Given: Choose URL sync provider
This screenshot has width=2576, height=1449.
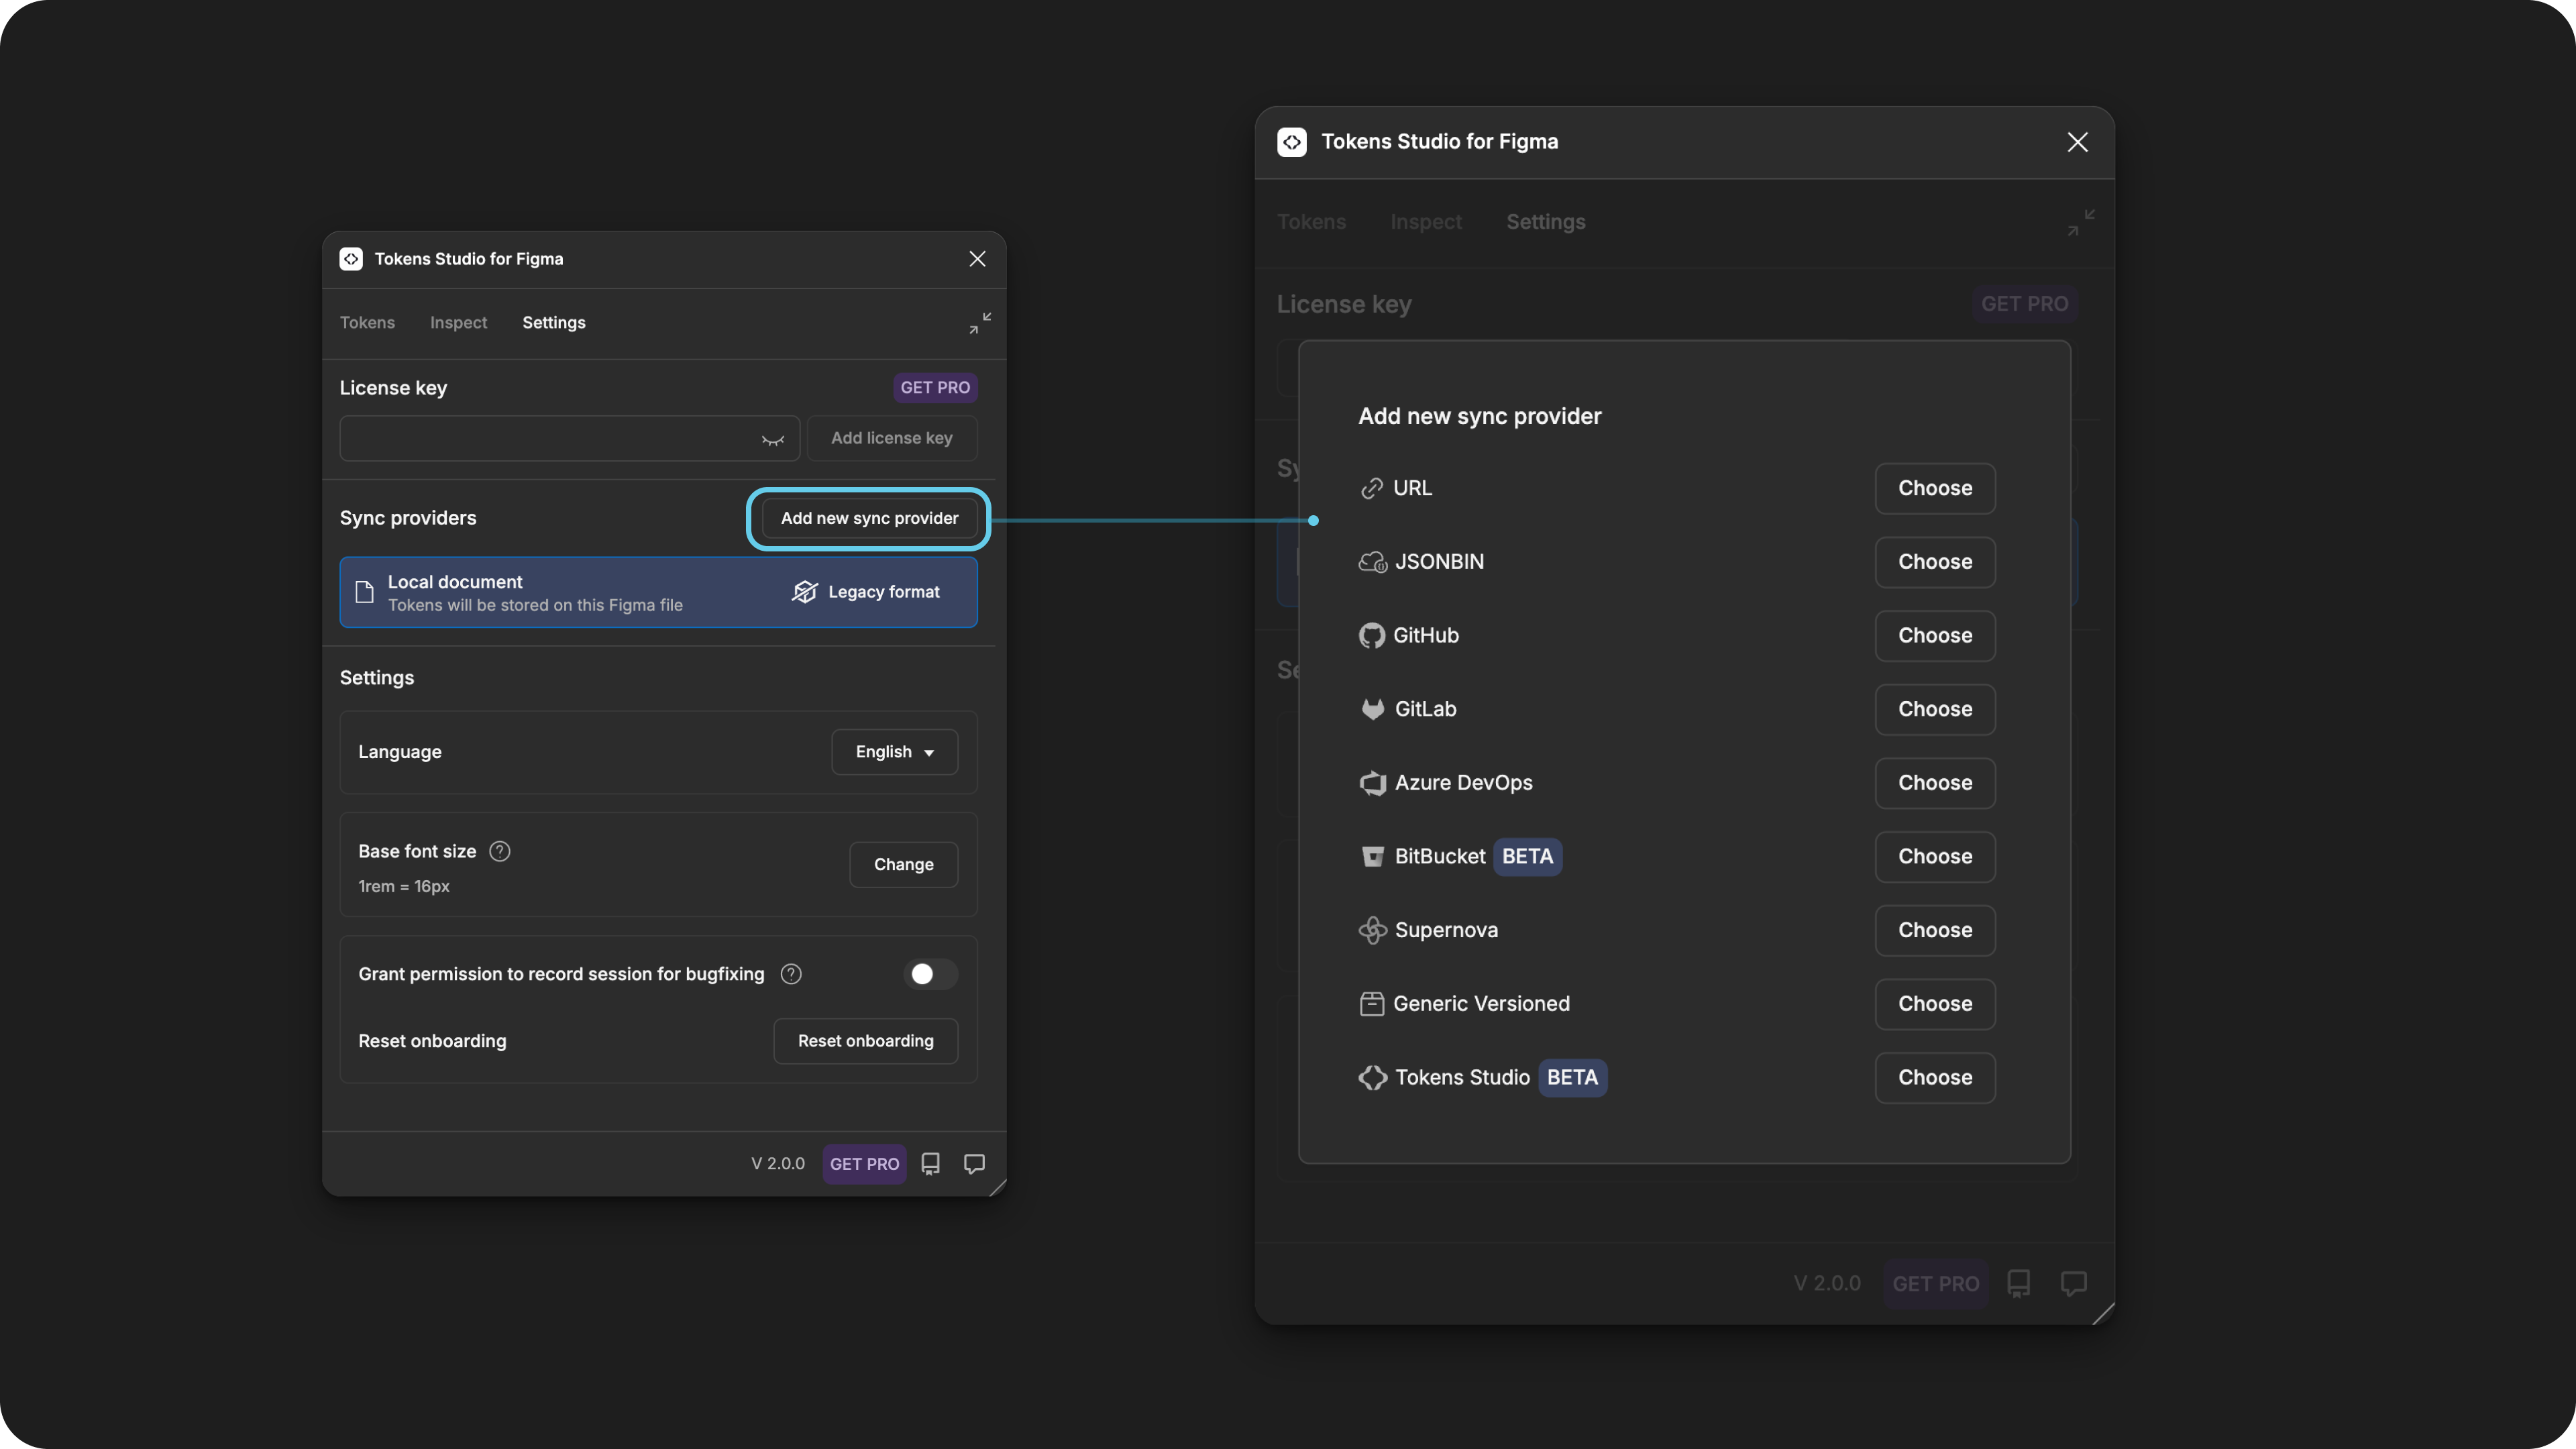Looking at the screenshot, I should coord(1935,488).
